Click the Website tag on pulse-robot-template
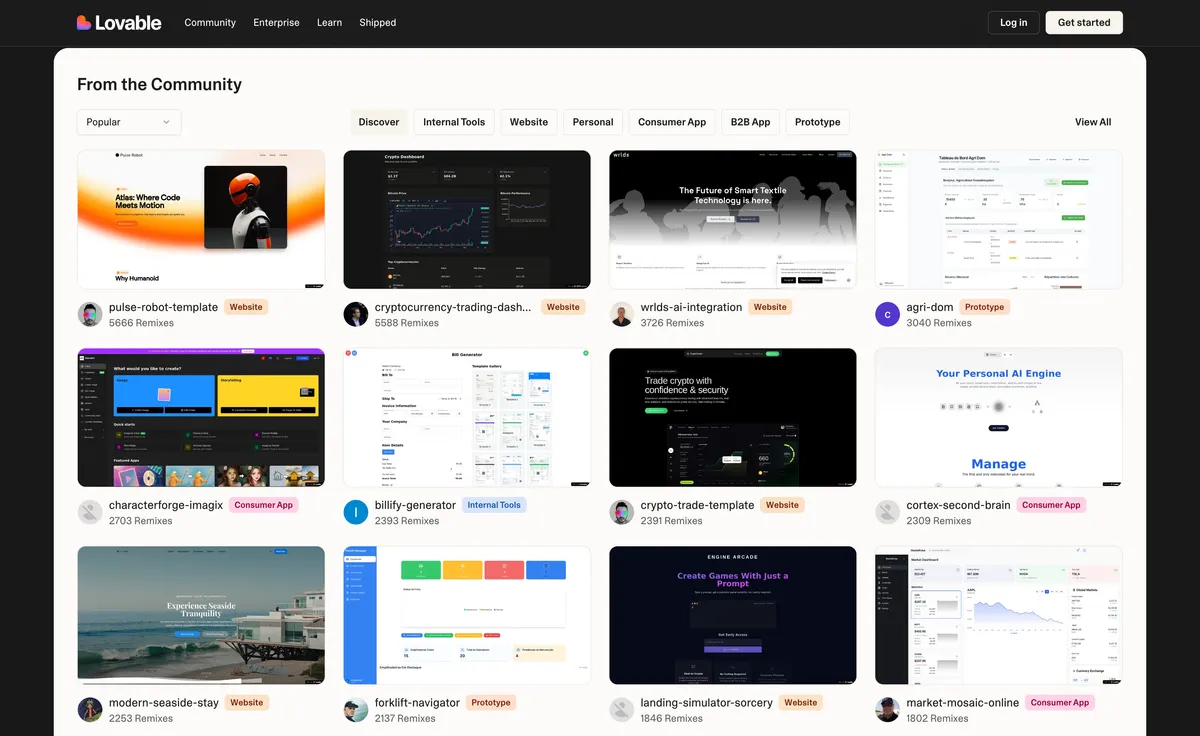The image size is (1200, 736). [246, 307]
